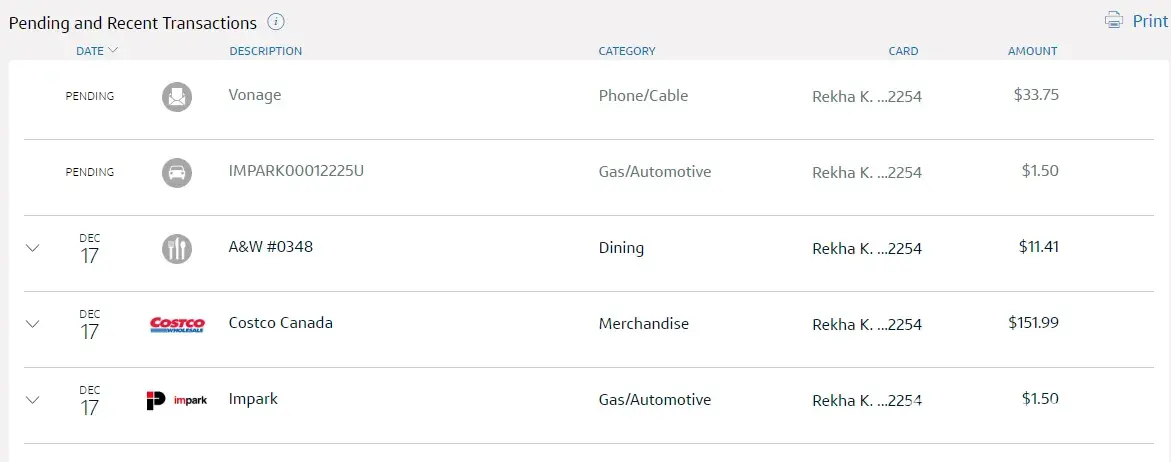This screenshot has height=462, width=1171.
Task: Click the Vonage phone/cable category icon
Action: (x=177, y=97)
